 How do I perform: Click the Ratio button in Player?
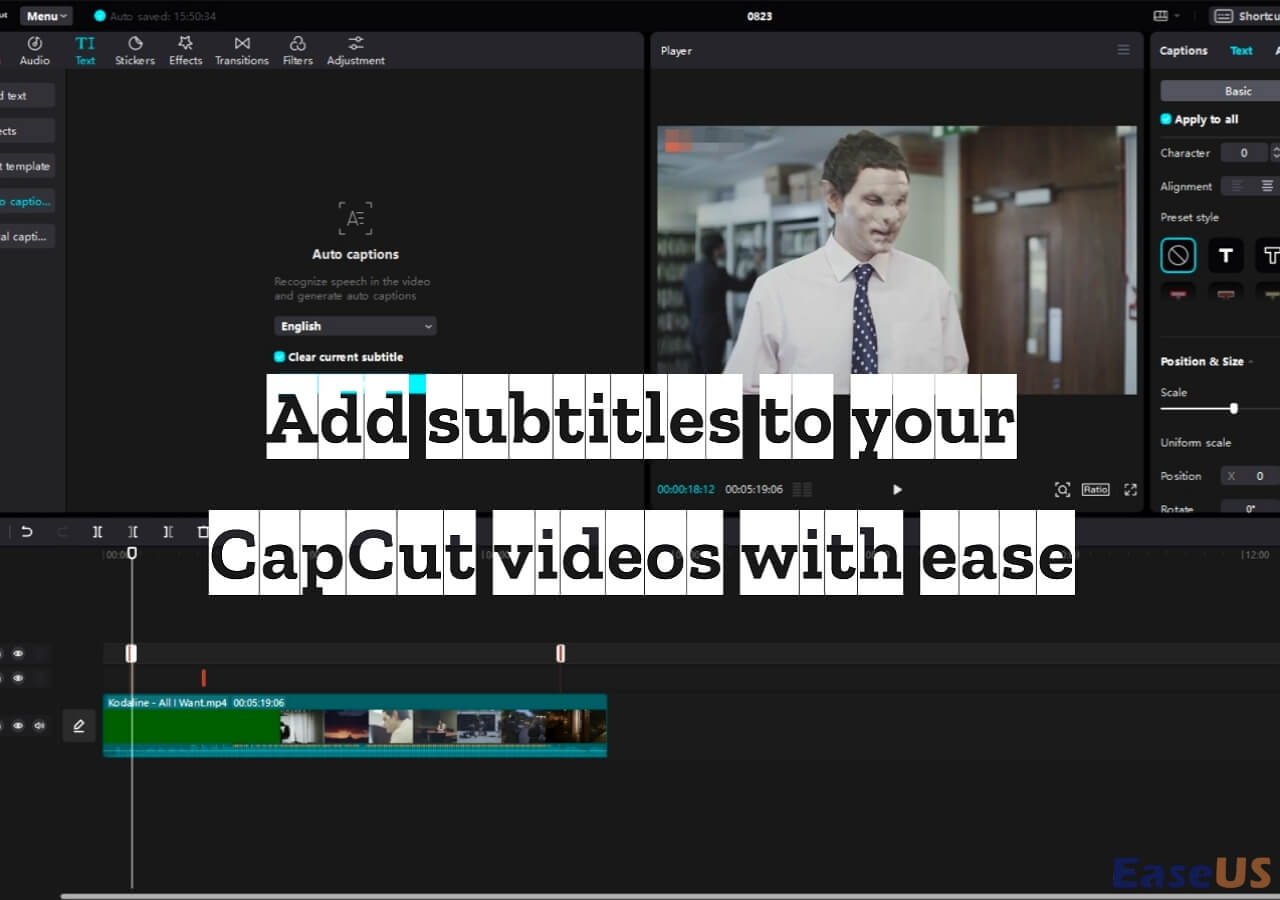(1095, 489)
